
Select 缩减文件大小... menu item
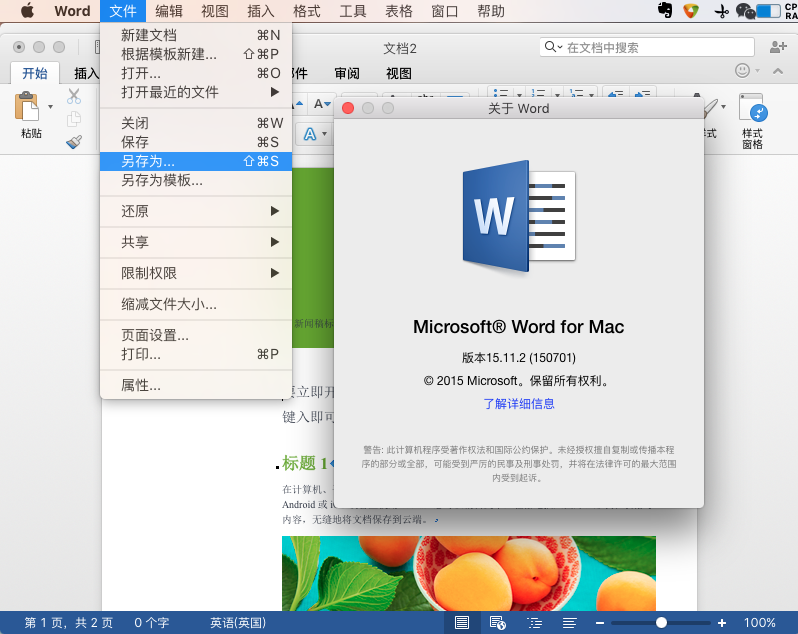(x=196, y=304)
